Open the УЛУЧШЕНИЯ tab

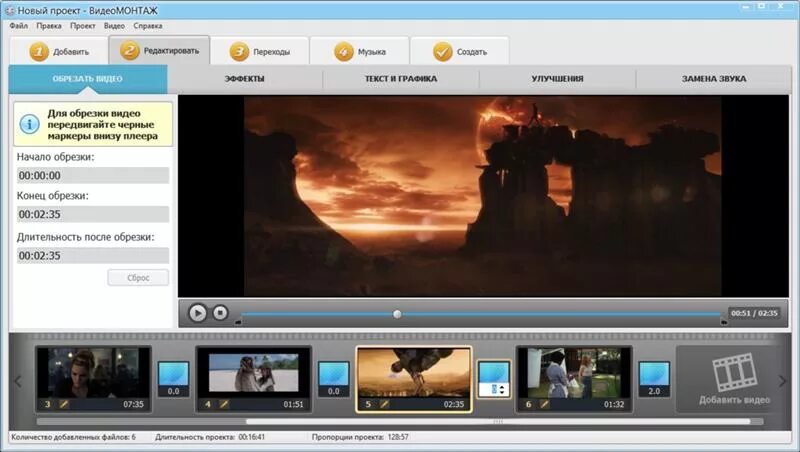pyautogui.click(x=557, y=79)
